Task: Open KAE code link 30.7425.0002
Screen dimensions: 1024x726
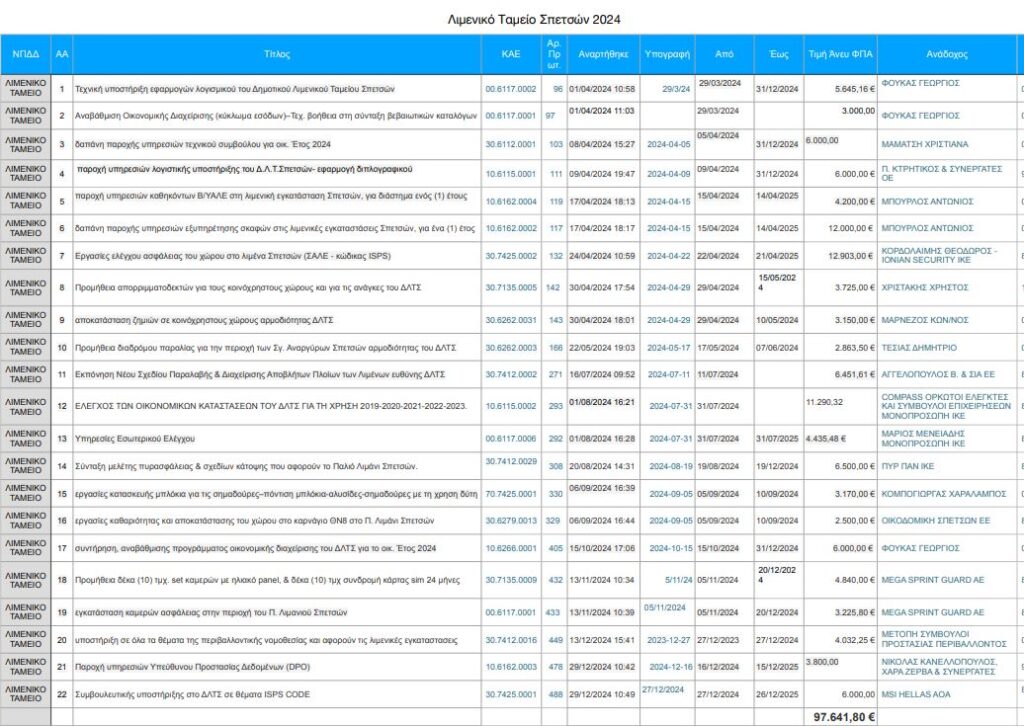Action: tap(511, 257)
